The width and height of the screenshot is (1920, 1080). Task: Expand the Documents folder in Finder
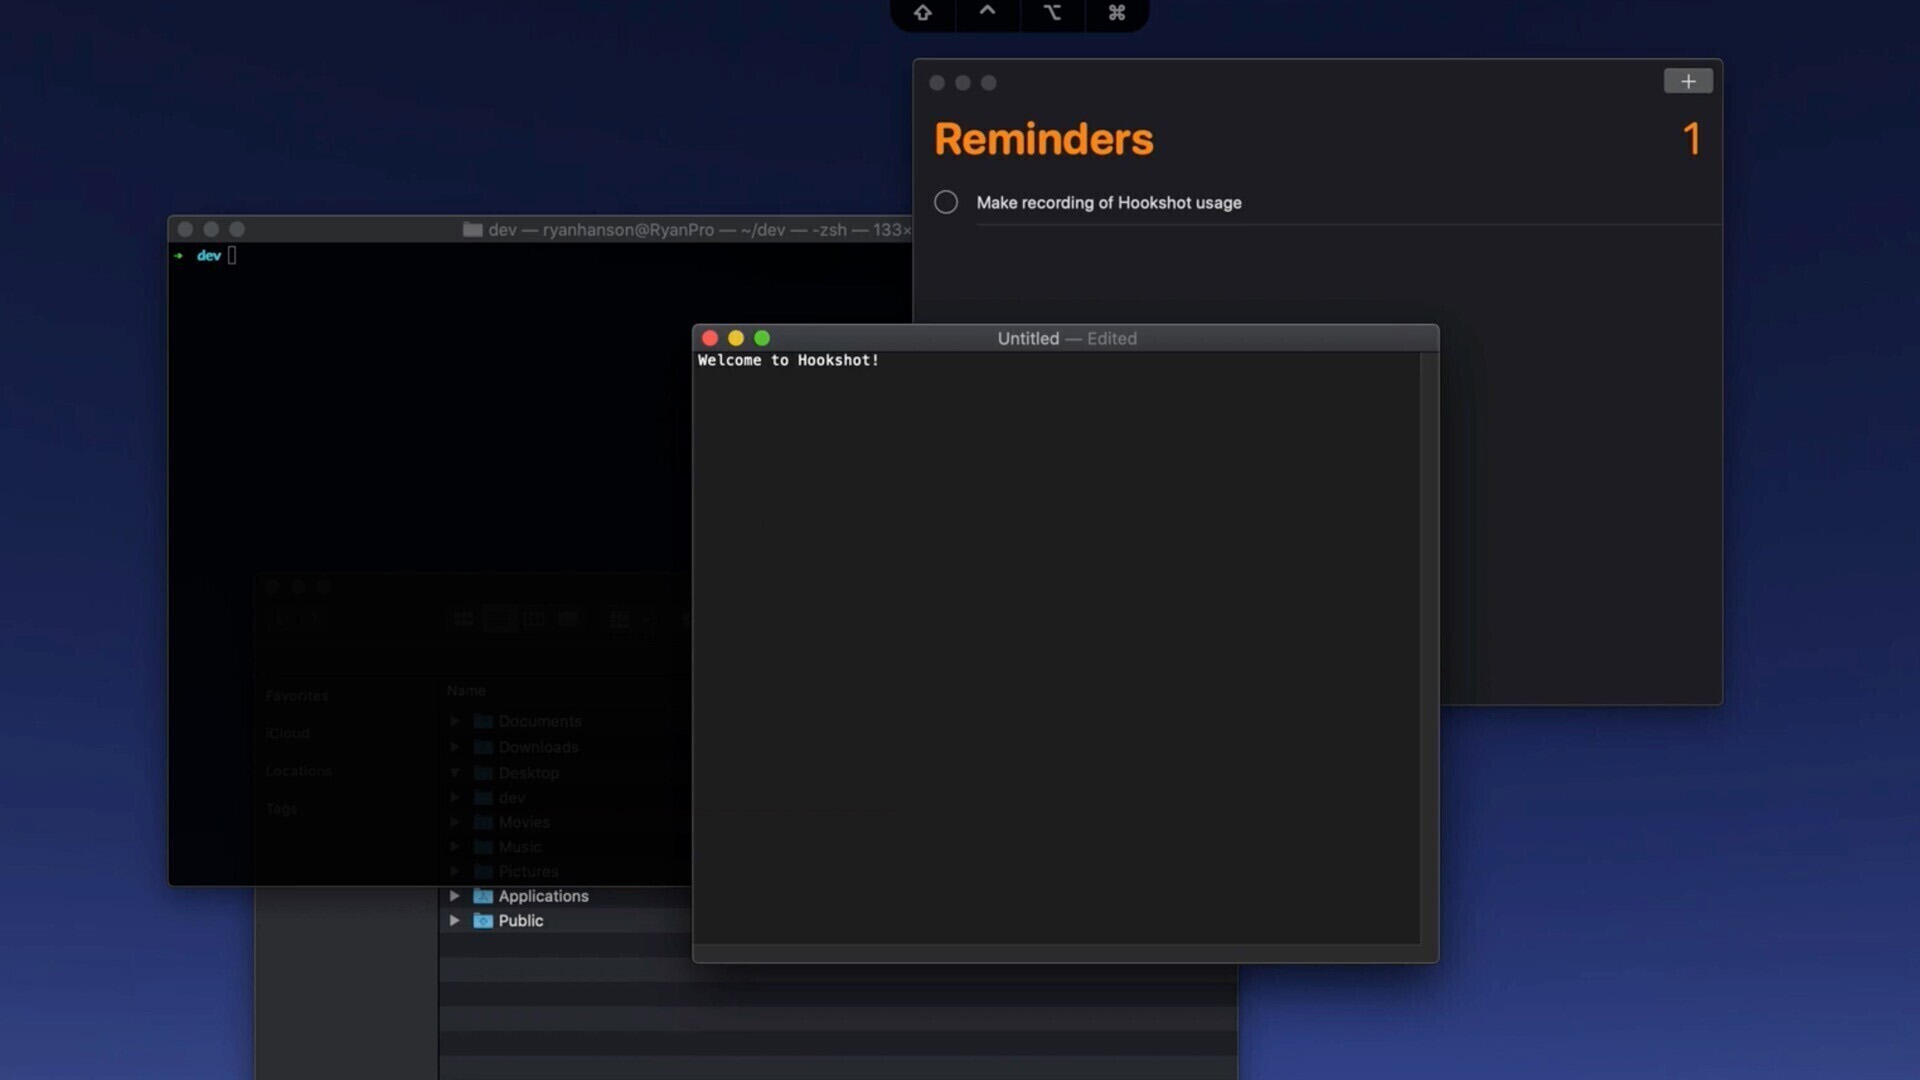(x=455, y=721)
